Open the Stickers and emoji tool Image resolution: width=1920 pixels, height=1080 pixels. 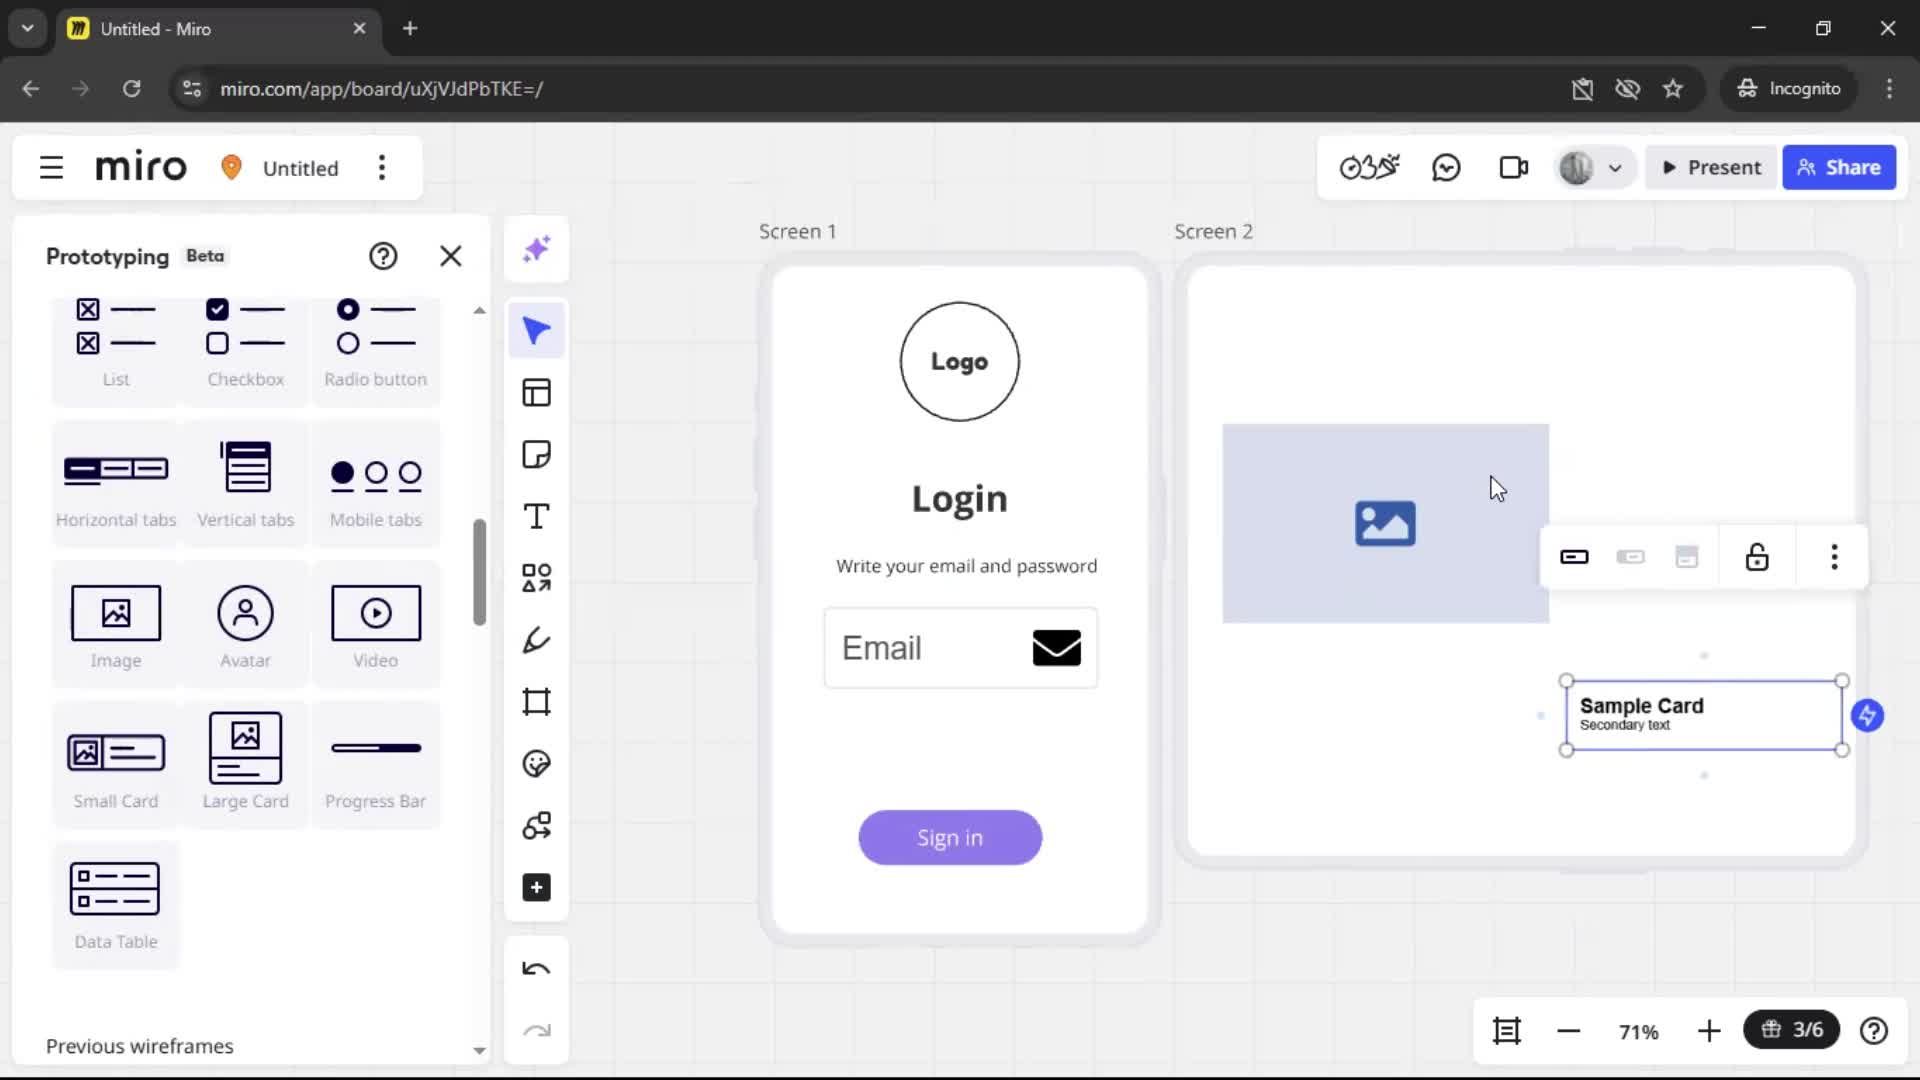537,764
